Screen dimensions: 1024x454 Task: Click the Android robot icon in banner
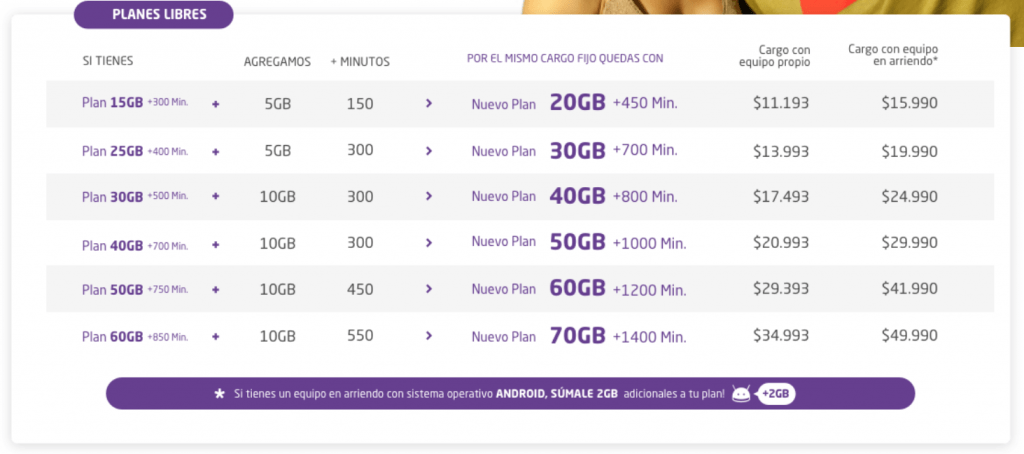(x=741, y=393)
